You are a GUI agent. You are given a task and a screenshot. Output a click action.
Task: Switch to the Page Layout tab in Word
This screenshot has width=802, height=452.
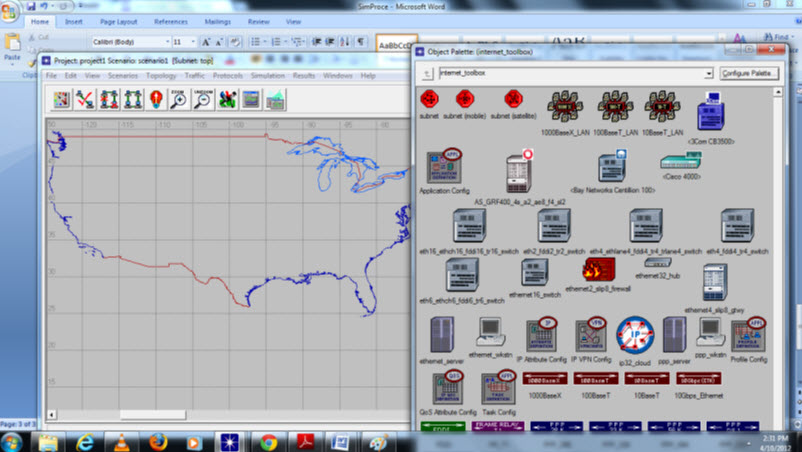pos(119,22)
